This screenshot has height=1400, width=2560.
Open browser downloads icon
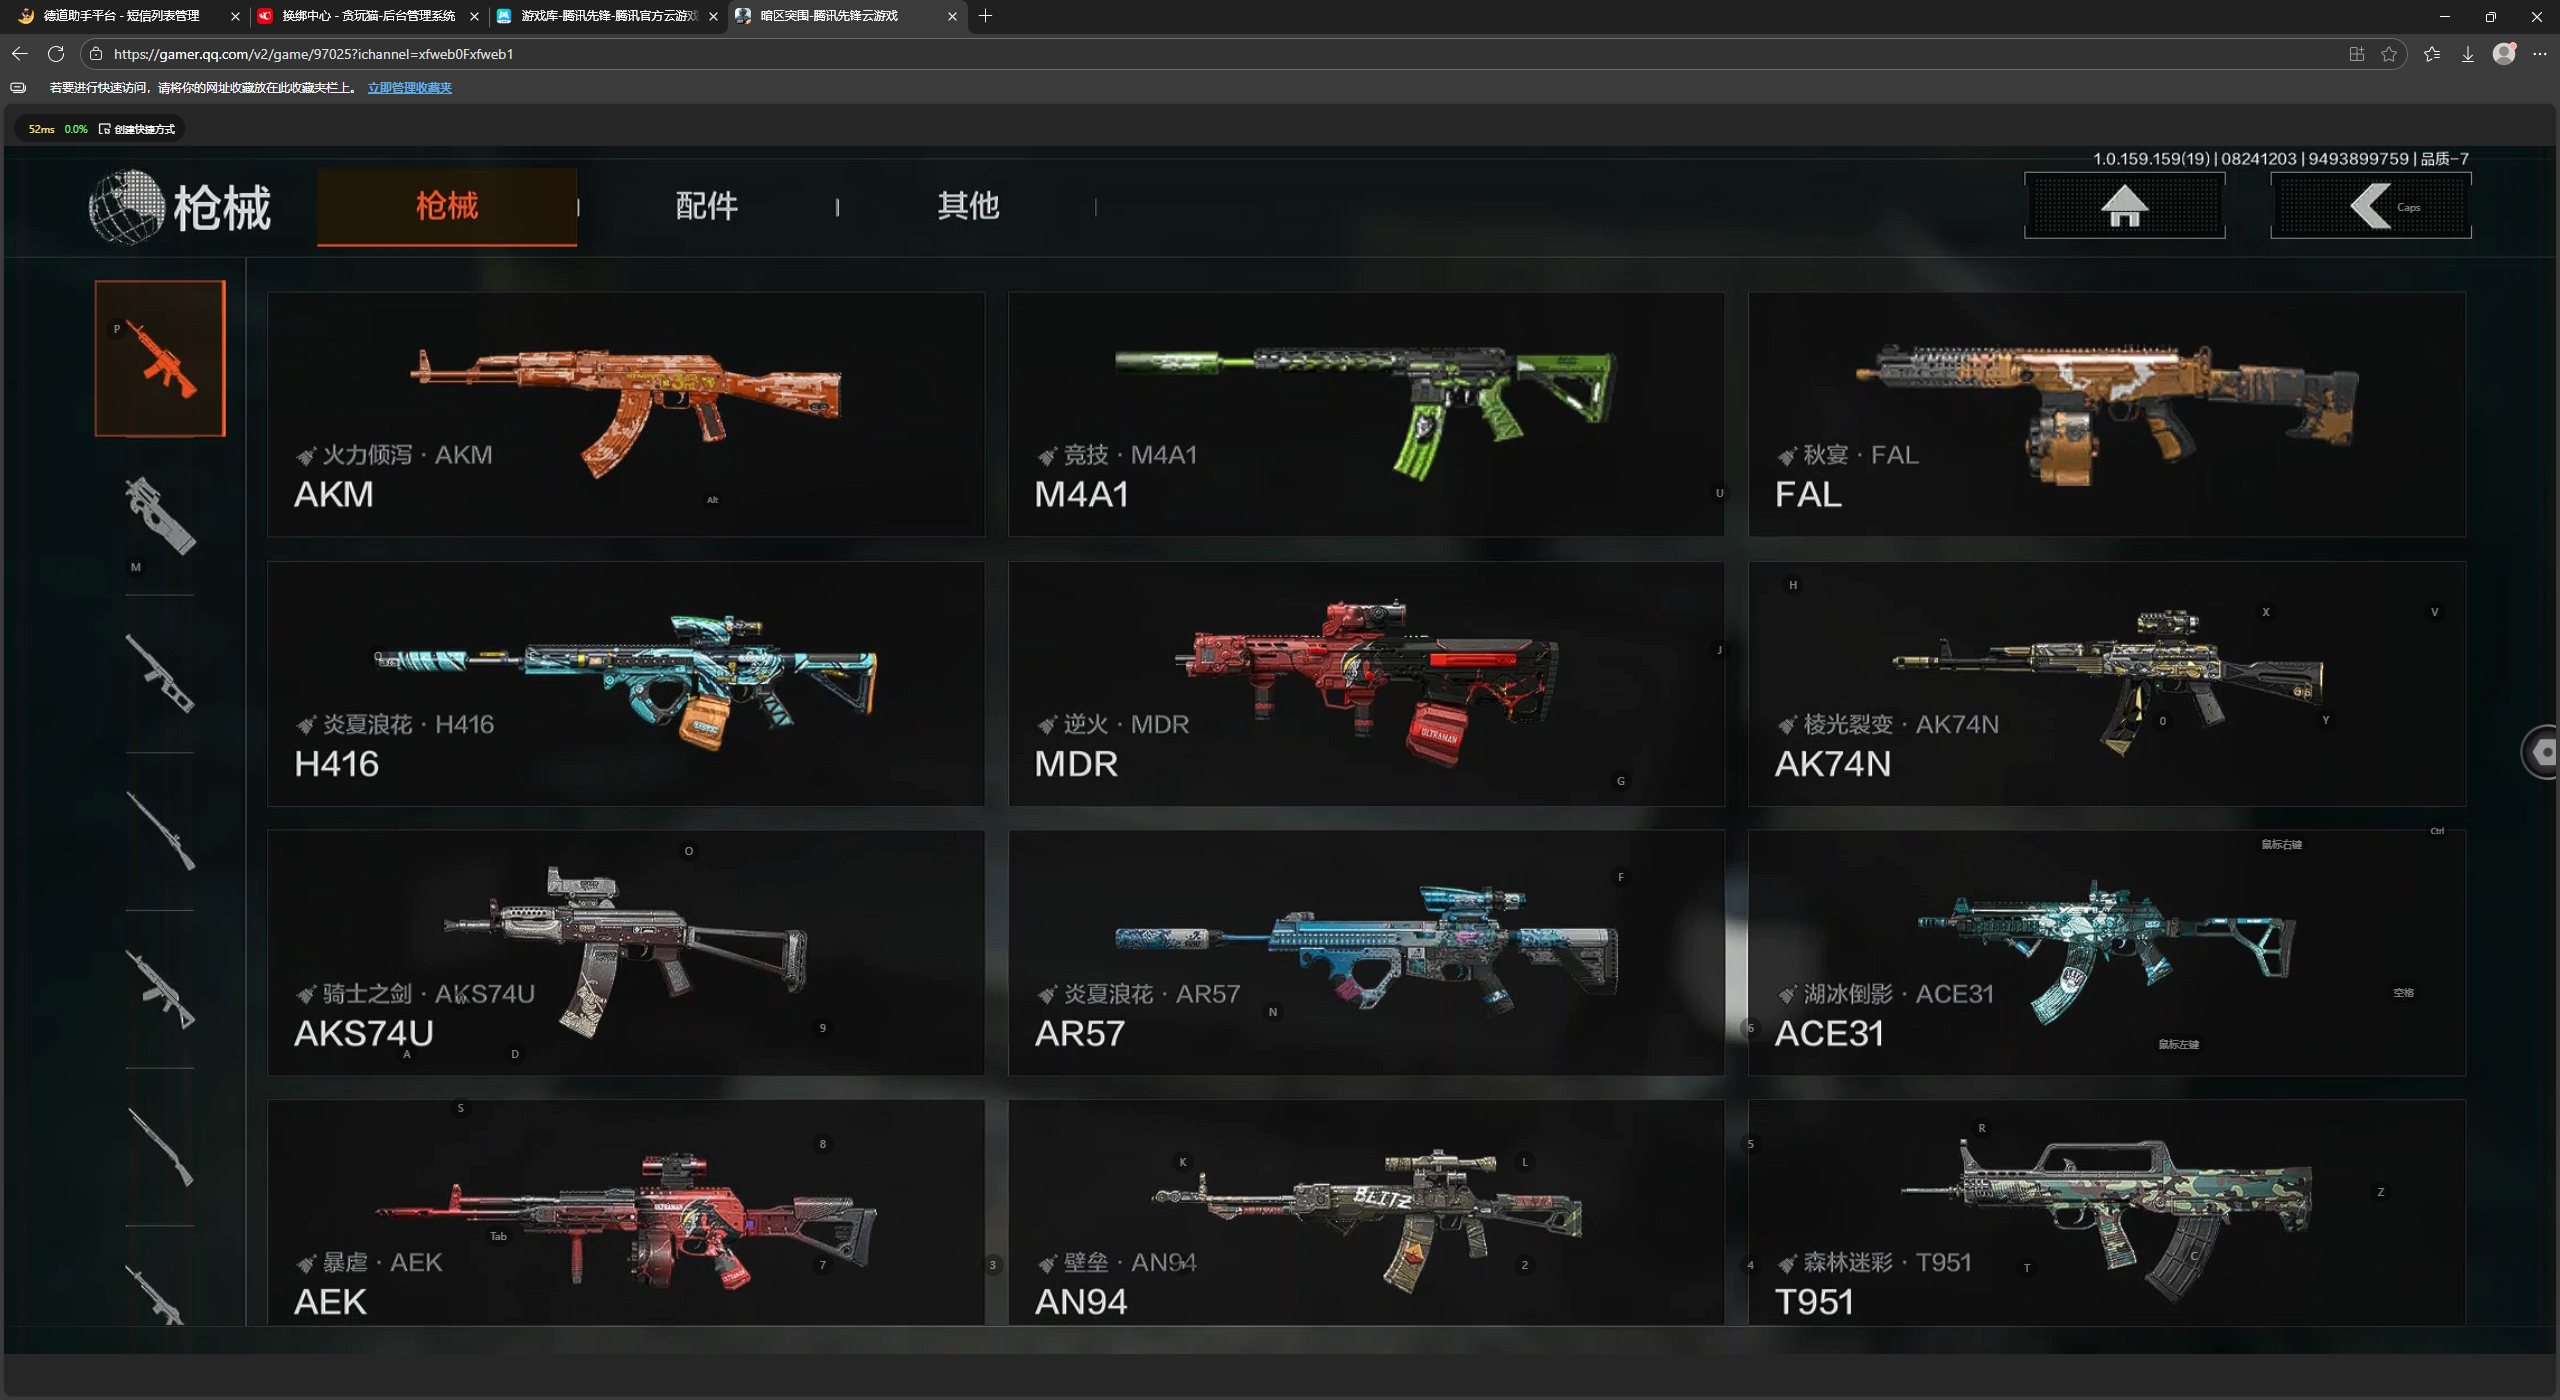tap(2468, 54)
